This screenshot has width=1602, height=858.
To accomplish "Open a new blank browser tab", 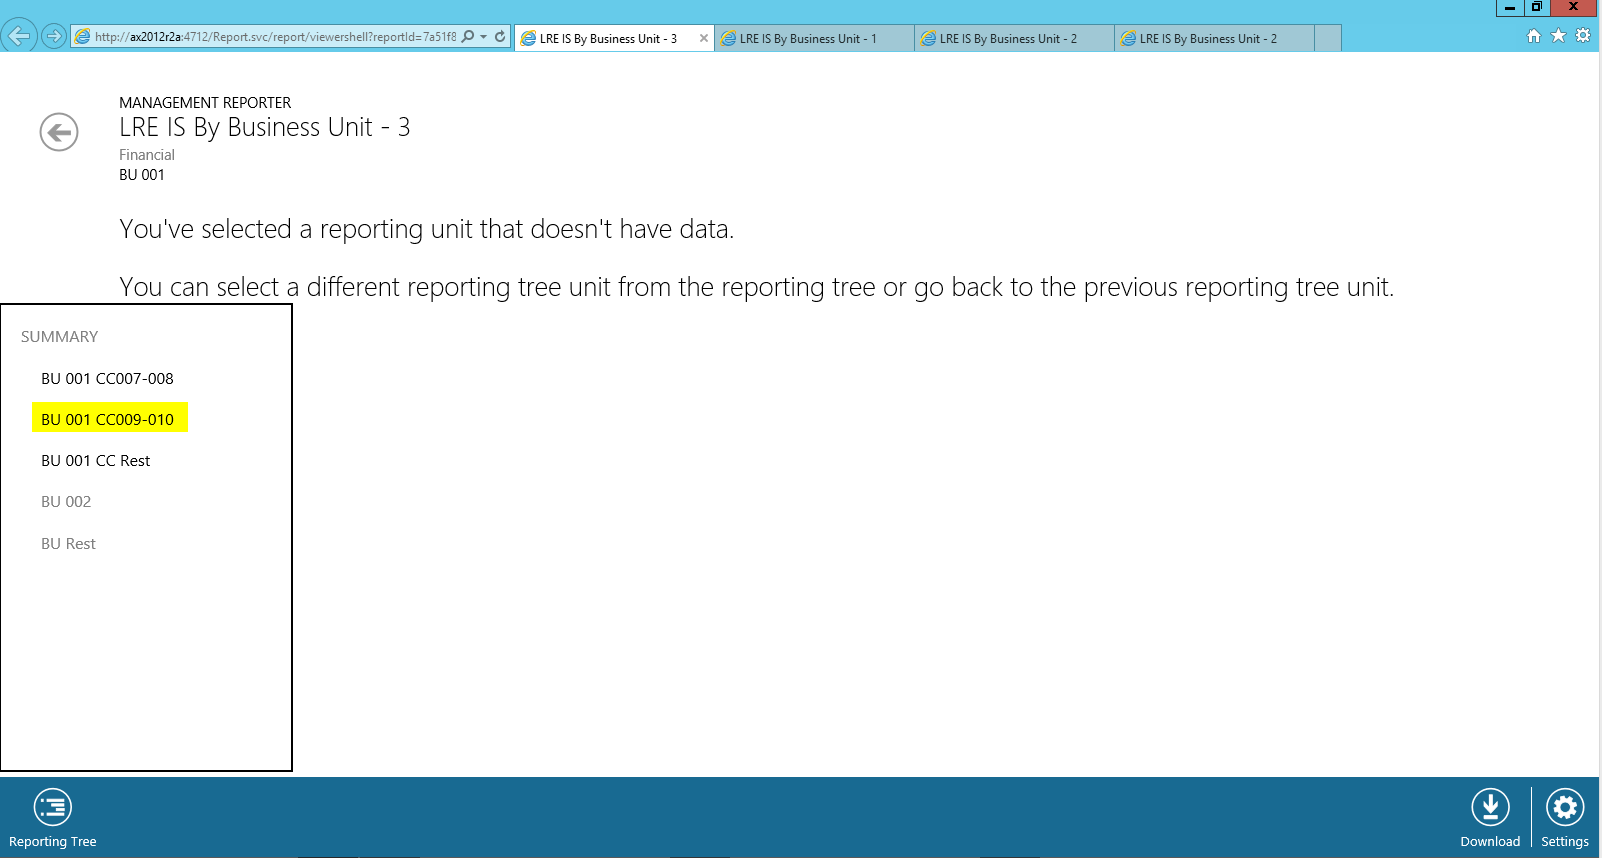I will coord(1327,39).
